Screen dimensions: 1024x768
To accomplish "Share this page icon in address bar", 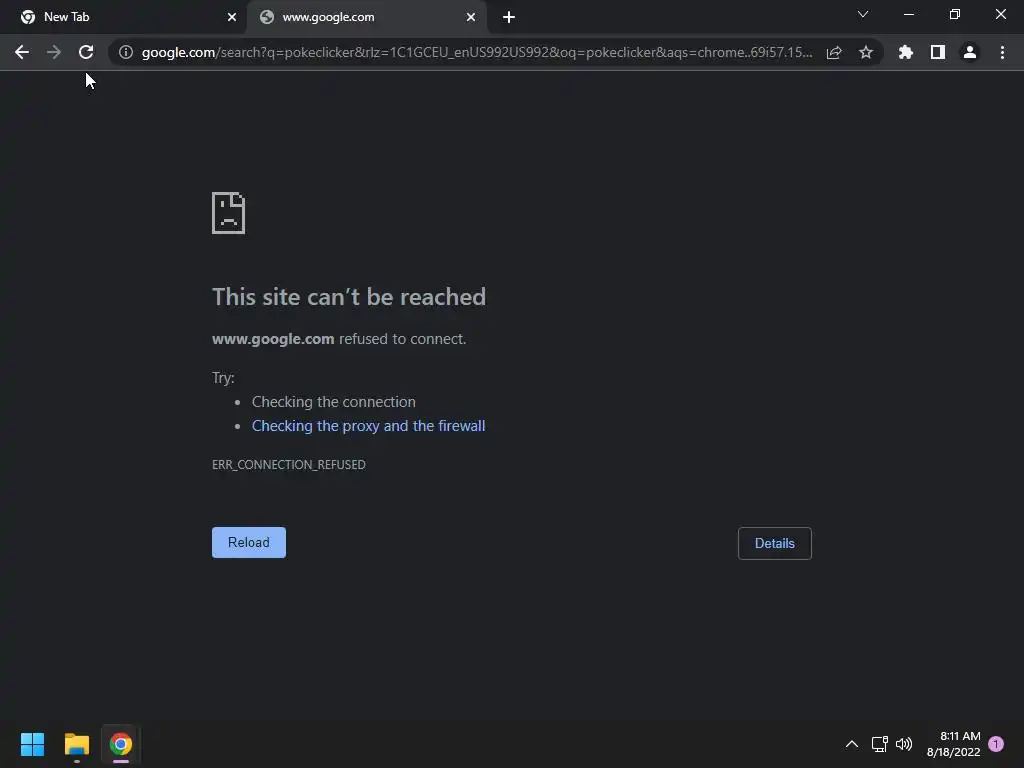I will [834, 52].
